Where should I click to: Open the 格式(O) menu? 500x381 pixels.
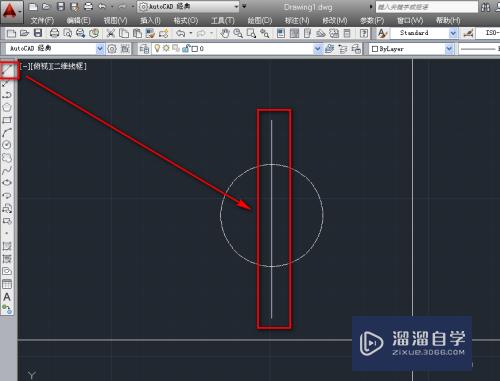pyautogui.click(x=186, y=21)
